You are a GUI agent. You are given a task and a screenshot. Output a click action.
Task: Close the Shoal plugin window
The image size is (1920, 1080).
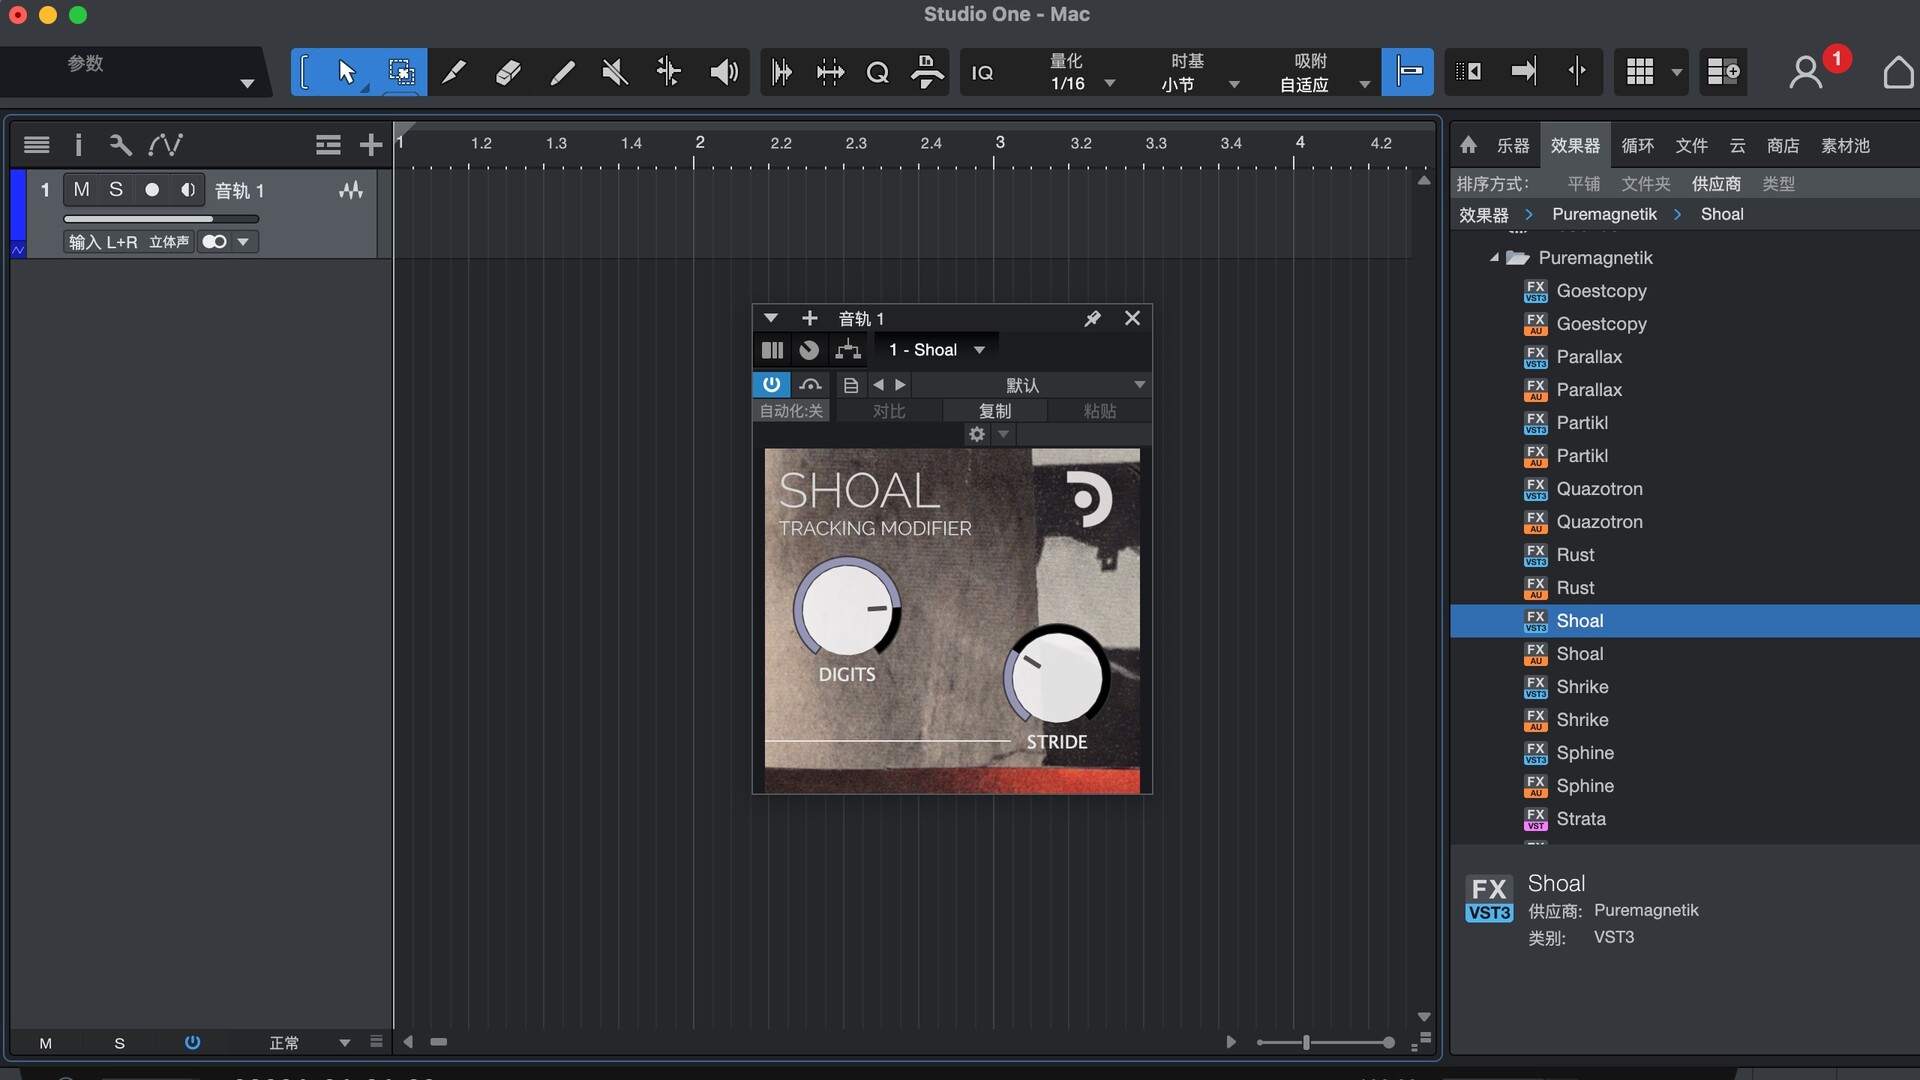coord(1132,318)
